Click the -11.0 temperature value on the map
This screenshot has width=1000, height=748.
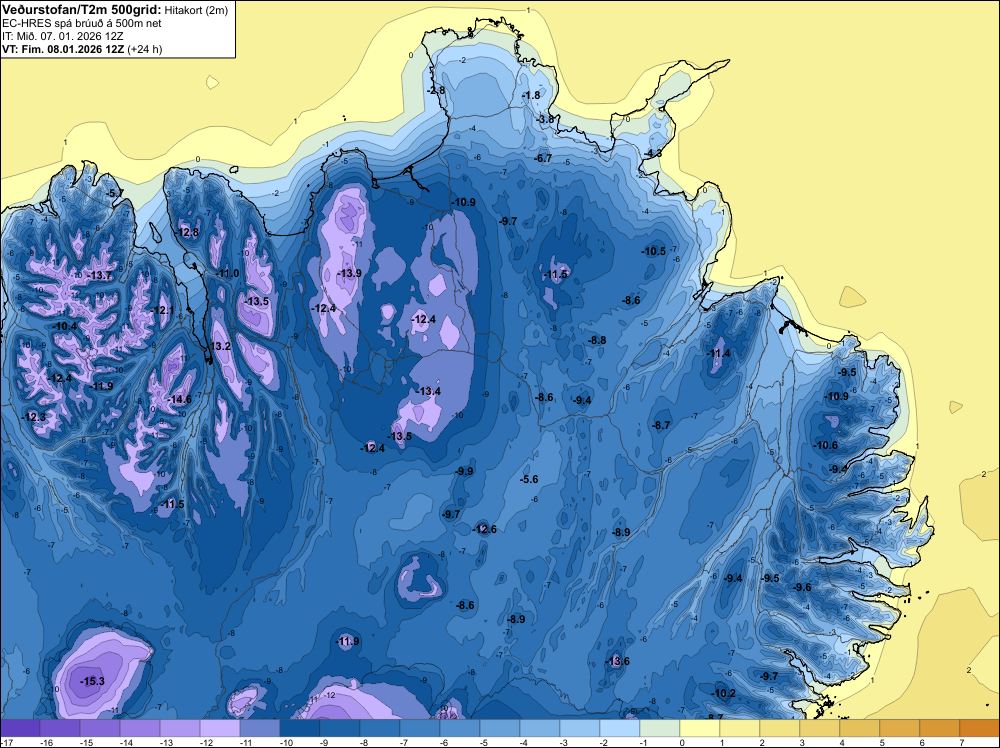point(228,274)
